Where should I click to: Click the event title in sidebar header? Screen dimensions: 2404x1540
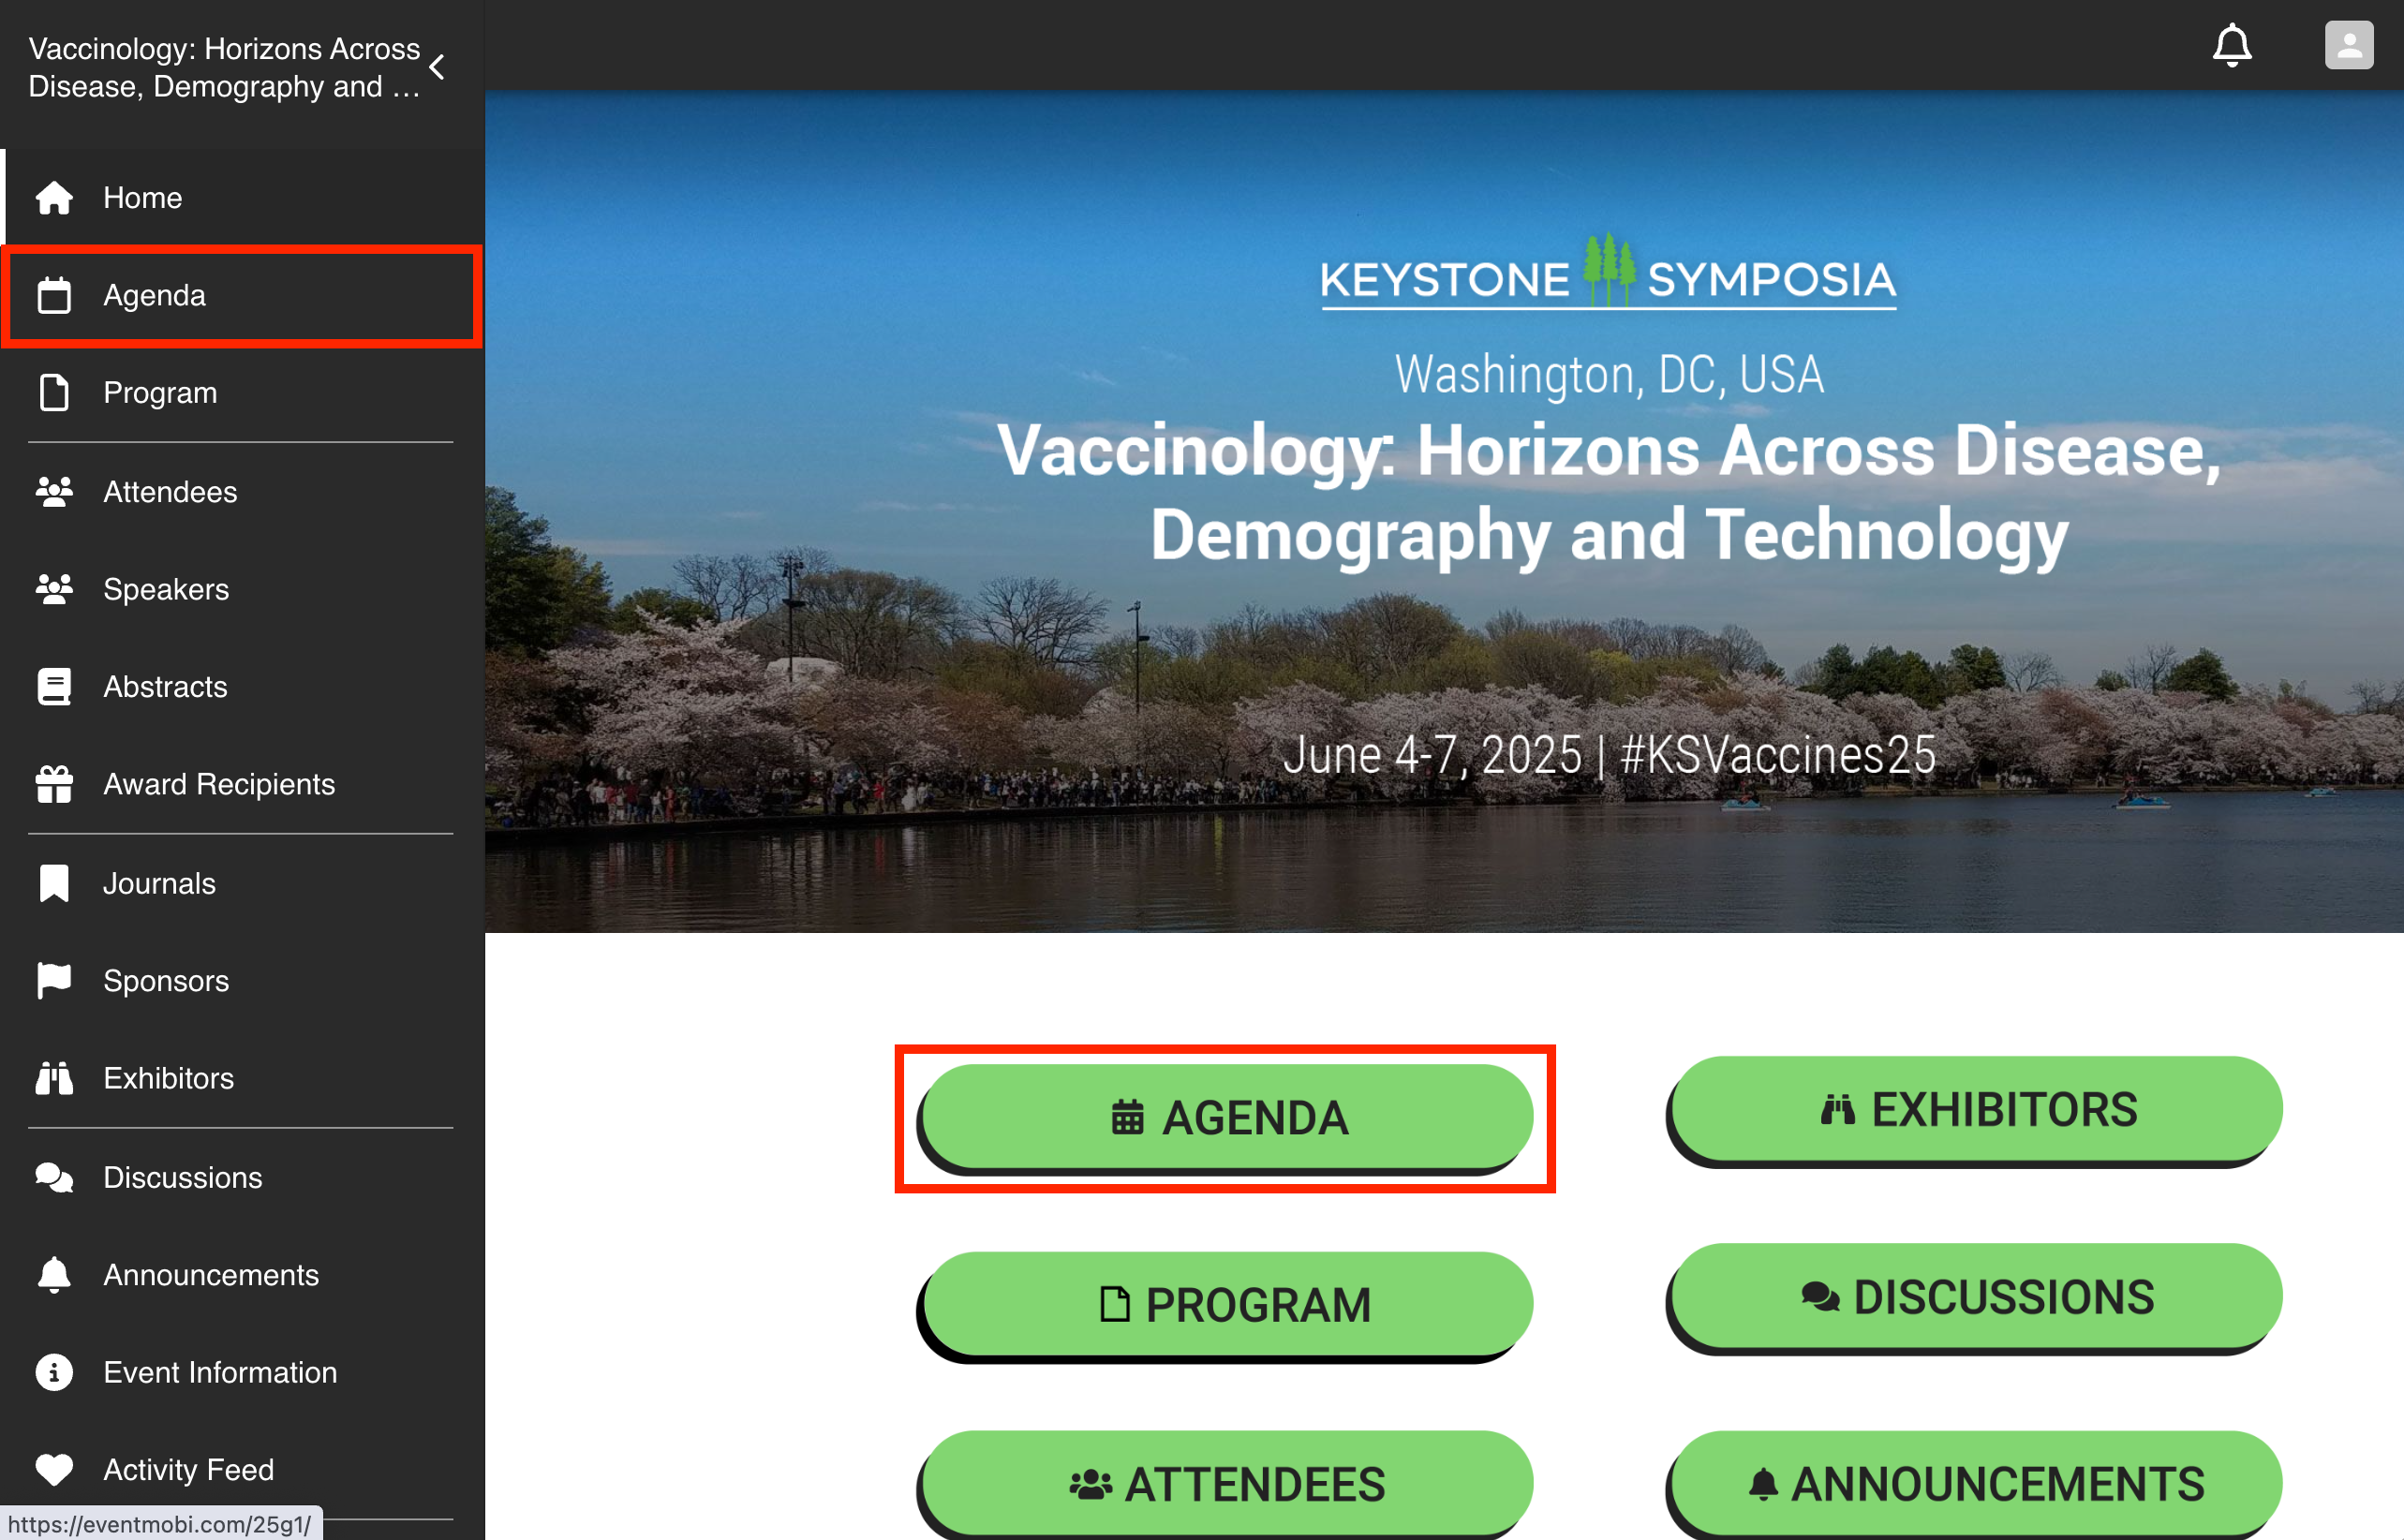point(224,68)
